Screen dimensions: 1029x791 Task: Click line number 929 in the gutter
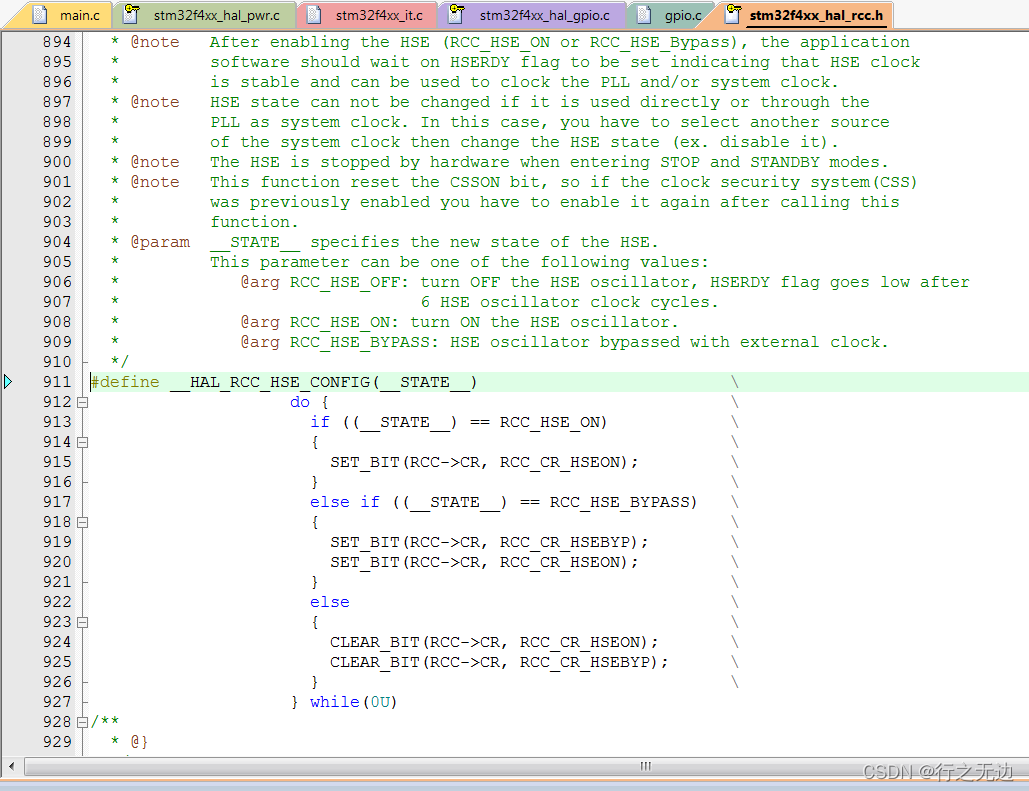pos(57,742)
